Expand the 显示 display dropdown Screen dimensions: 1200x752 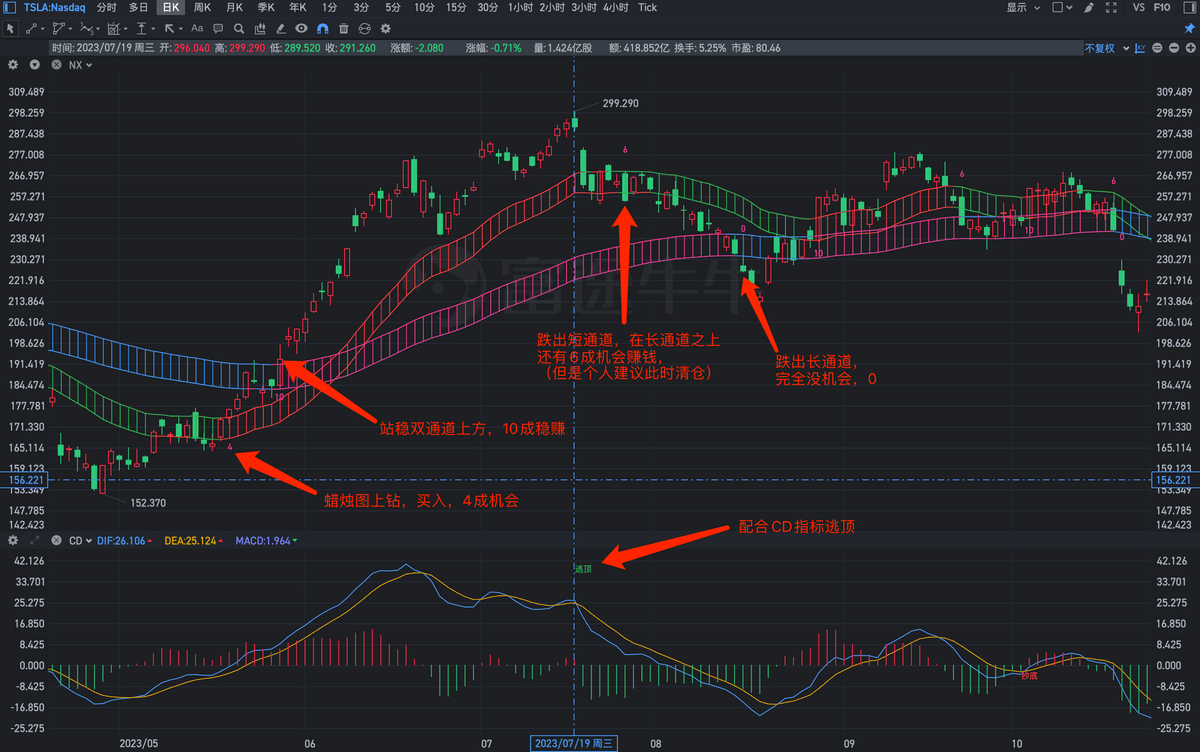click(x=1022, y=8)
